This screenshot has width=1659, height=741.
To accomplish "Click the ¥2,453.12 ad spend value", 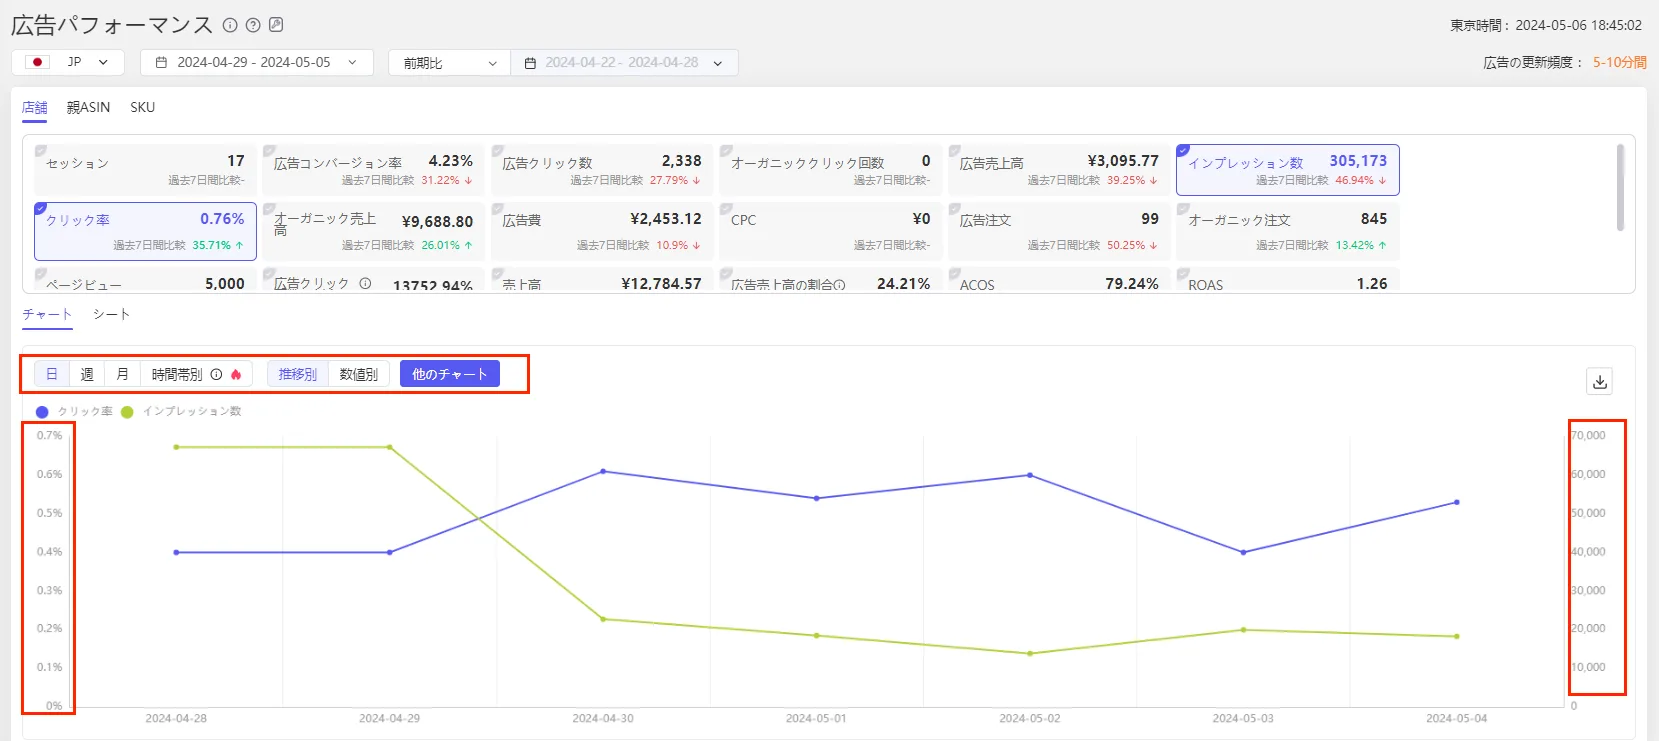I will 666,219.
